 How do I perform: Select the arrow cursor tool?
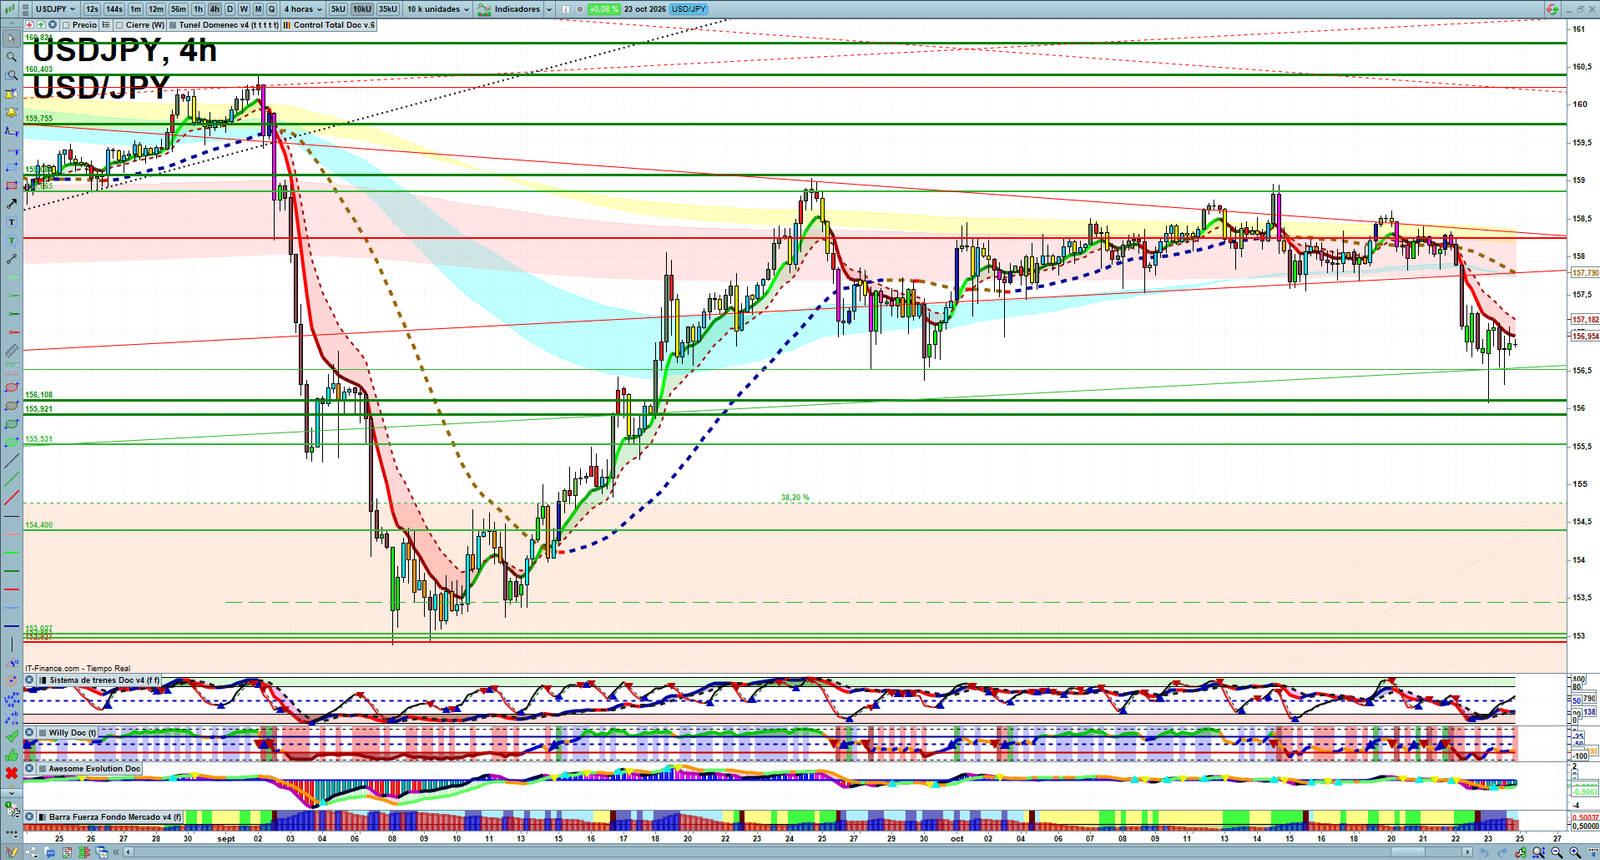coord(12,38)
